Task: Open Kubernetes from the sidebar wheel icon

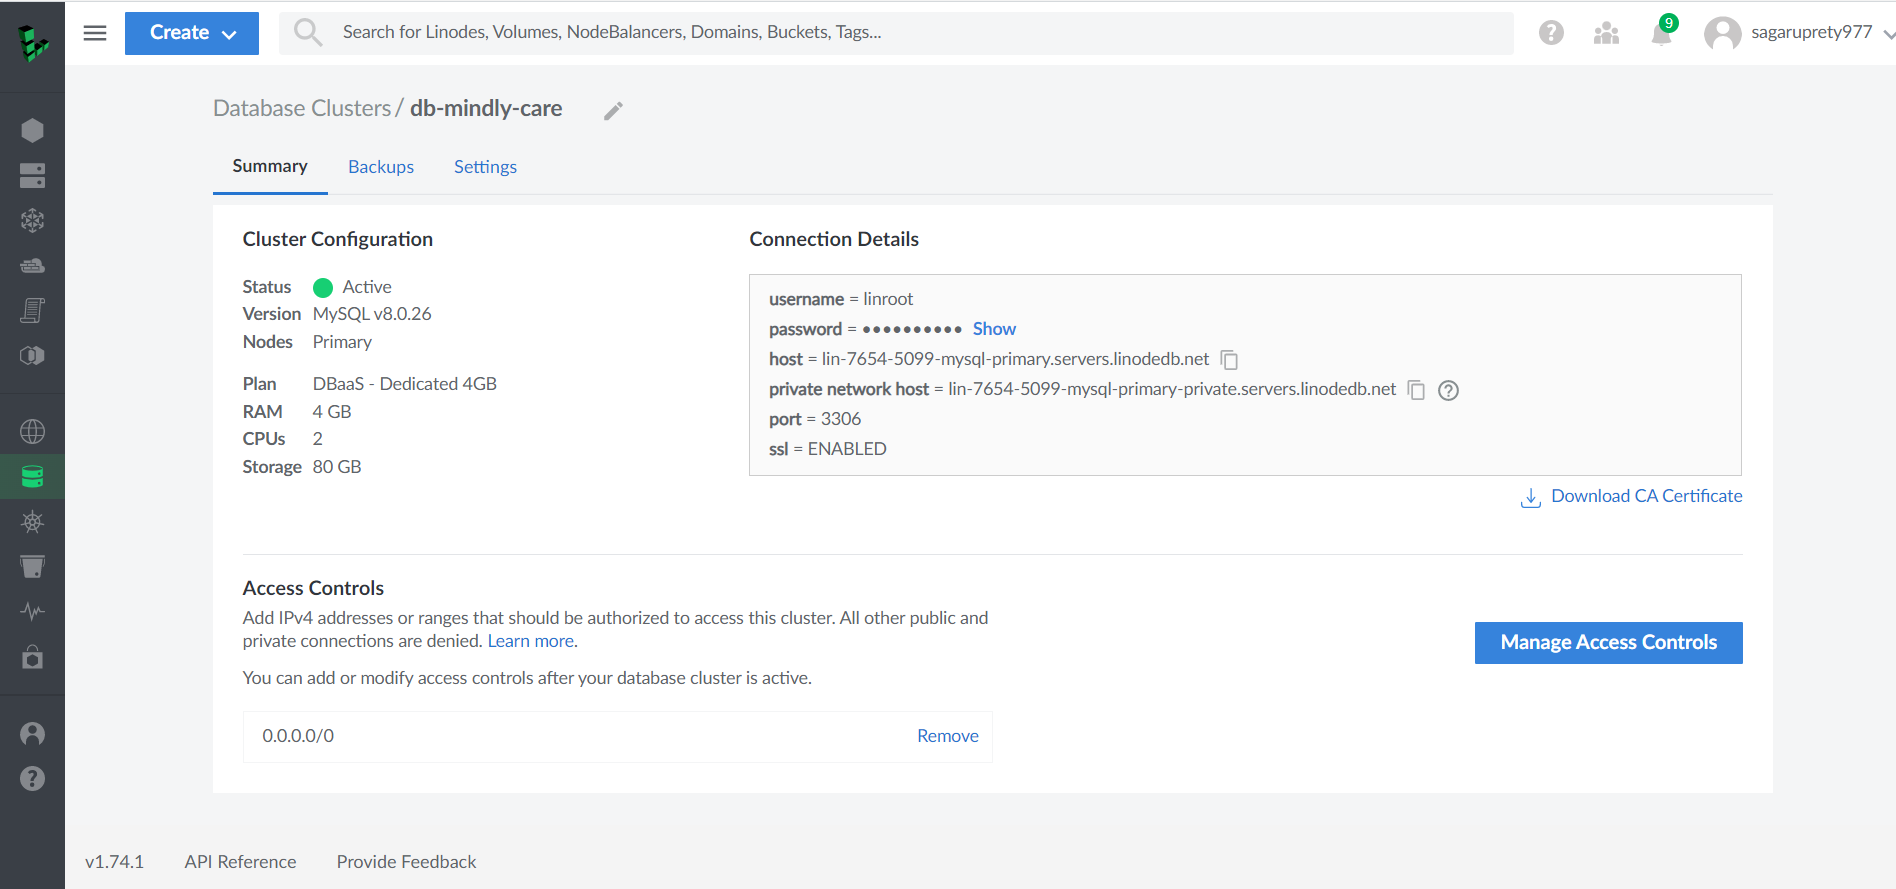Action: tap(32, 521)
